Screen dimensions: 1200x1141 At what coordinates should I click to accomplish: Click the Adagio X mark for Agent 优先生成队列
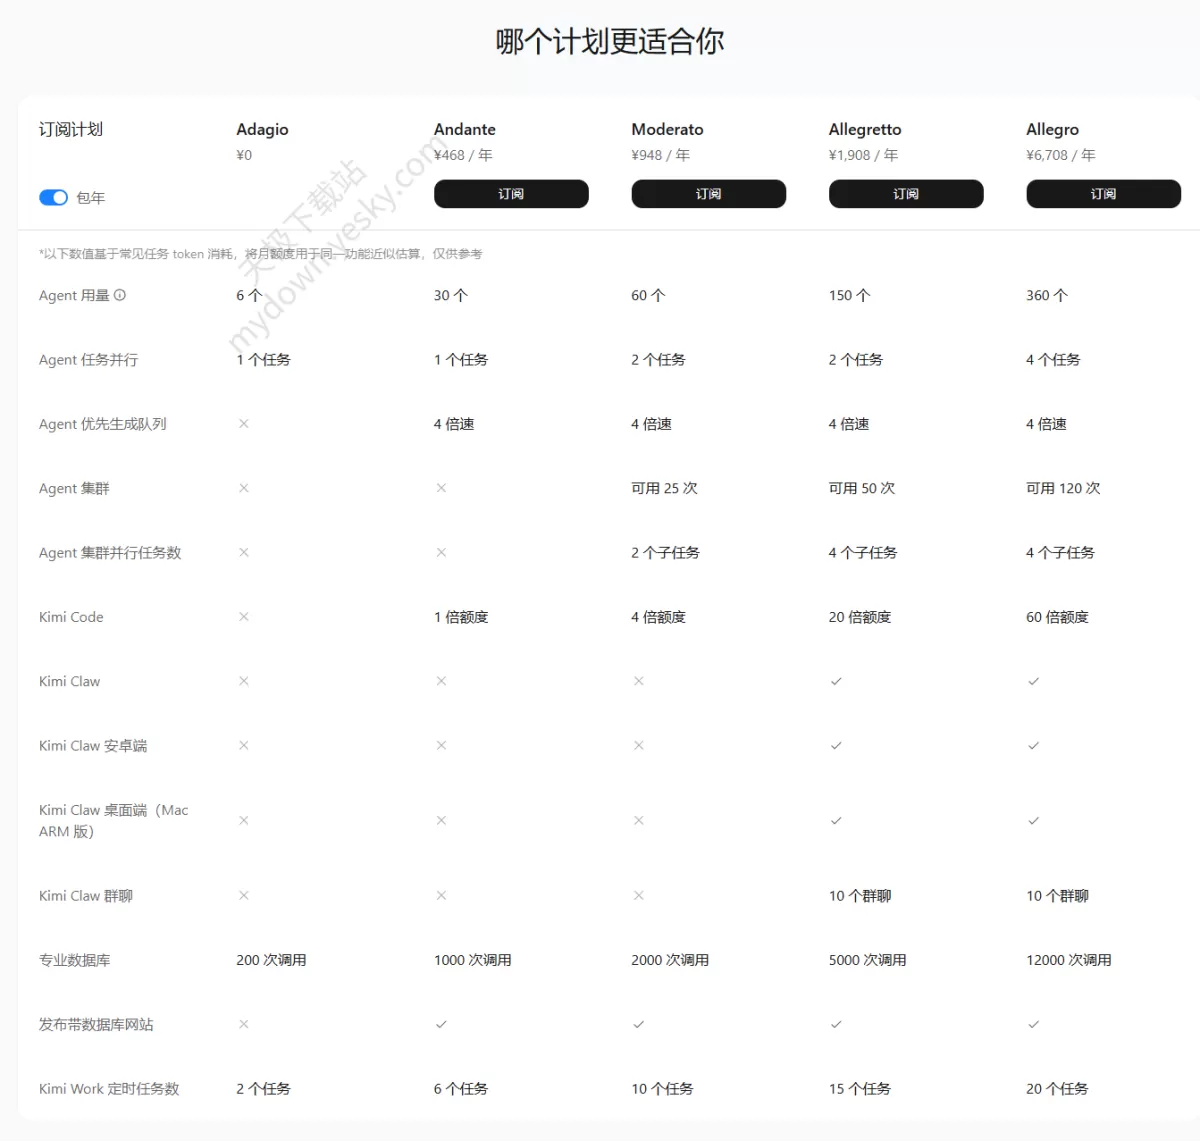[243, 424]
